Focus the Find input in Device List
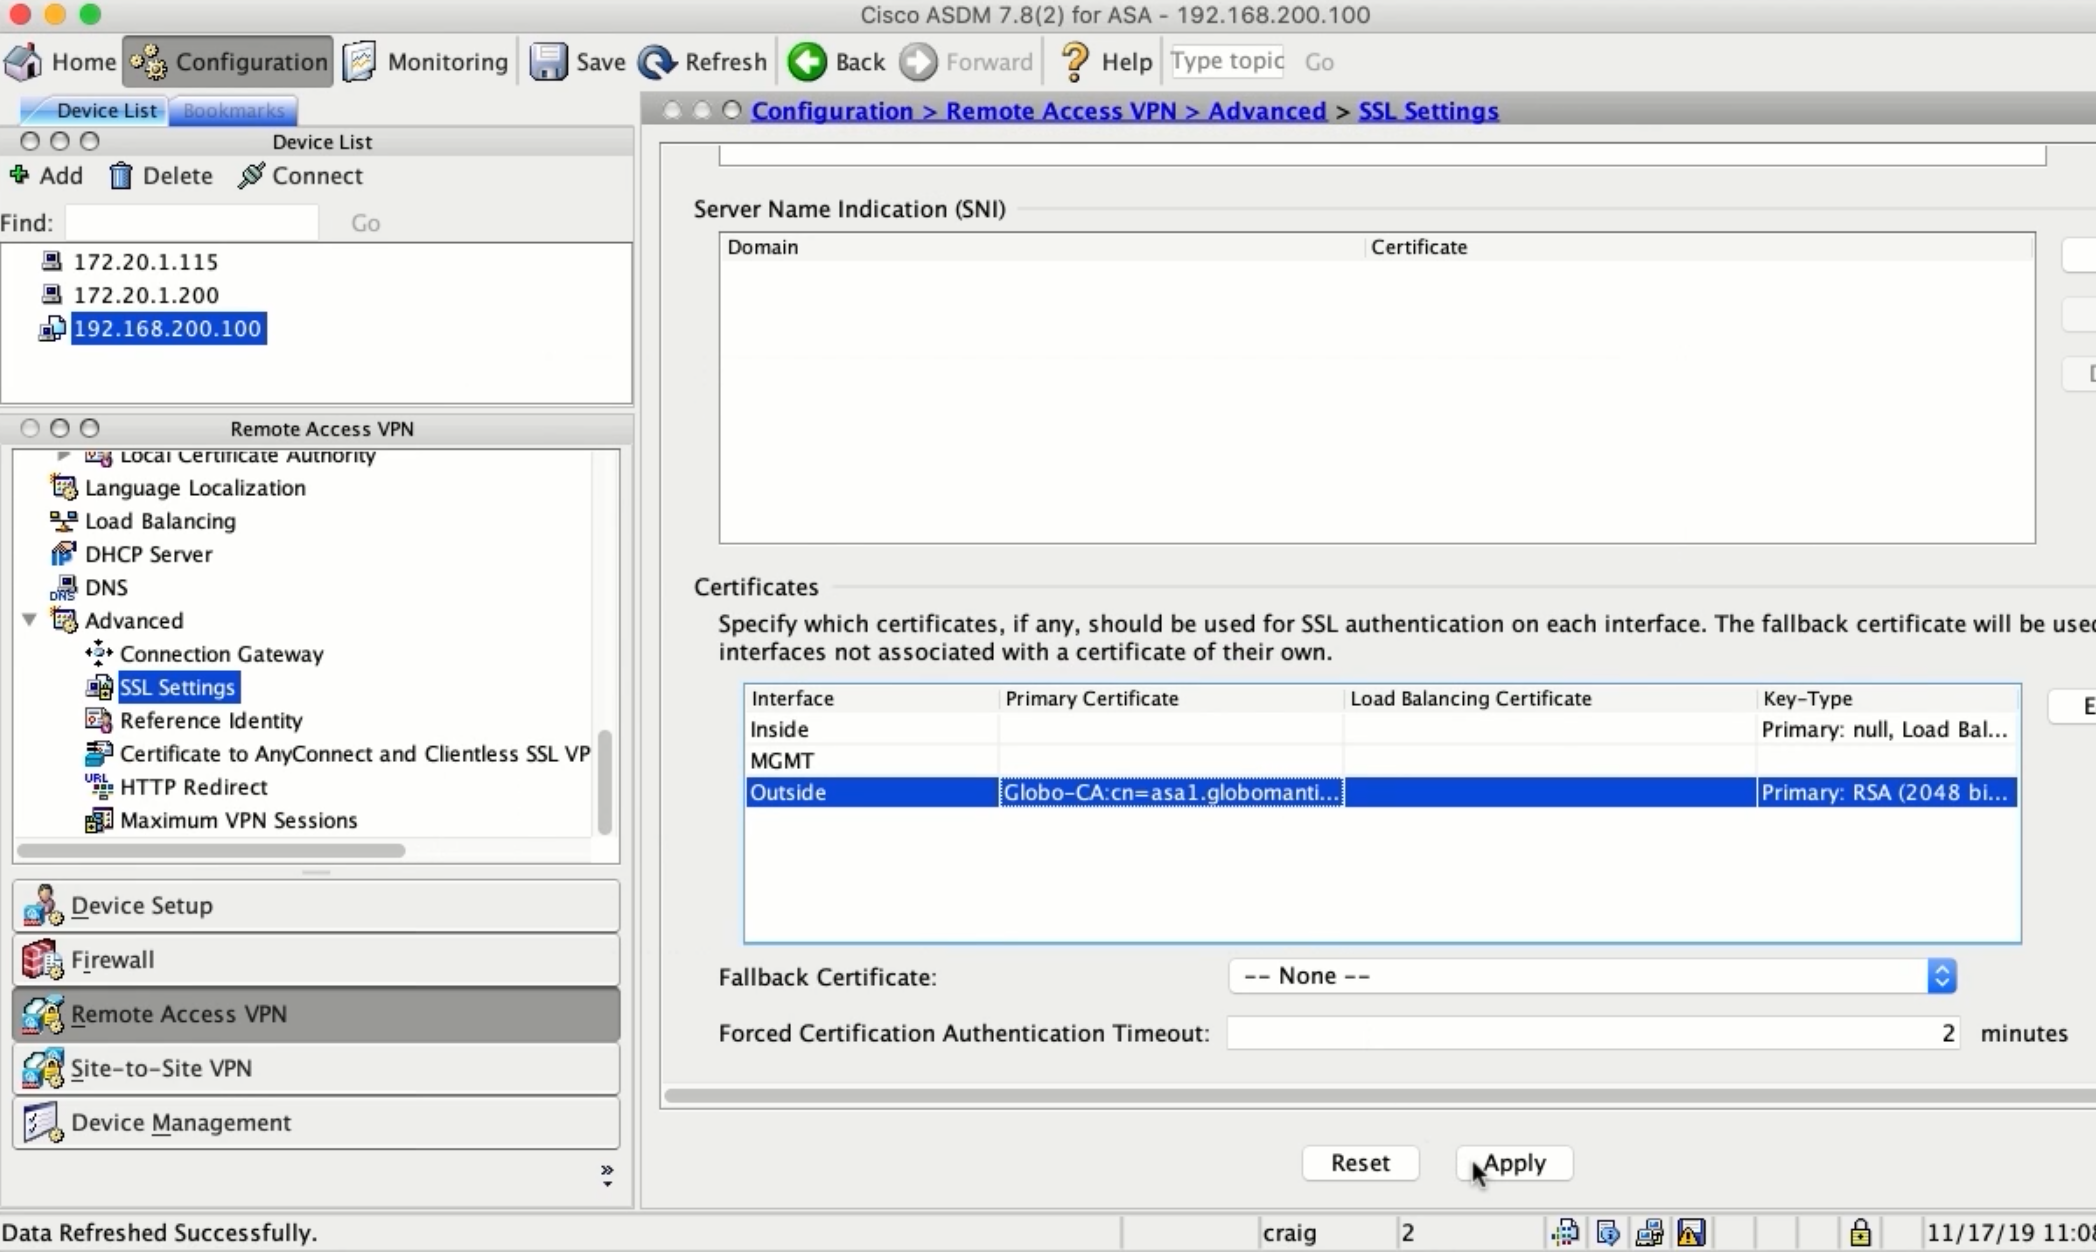 click(191, 222)
